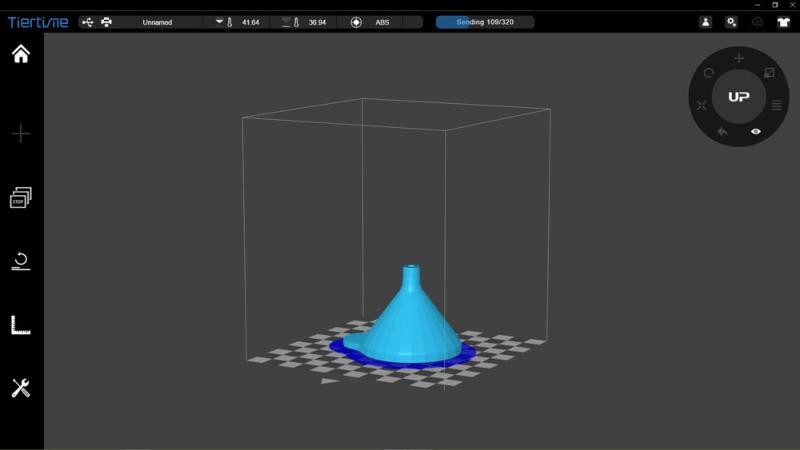
Task: Select the rotate tool on adjustment wheel
Action: (709, 73)
